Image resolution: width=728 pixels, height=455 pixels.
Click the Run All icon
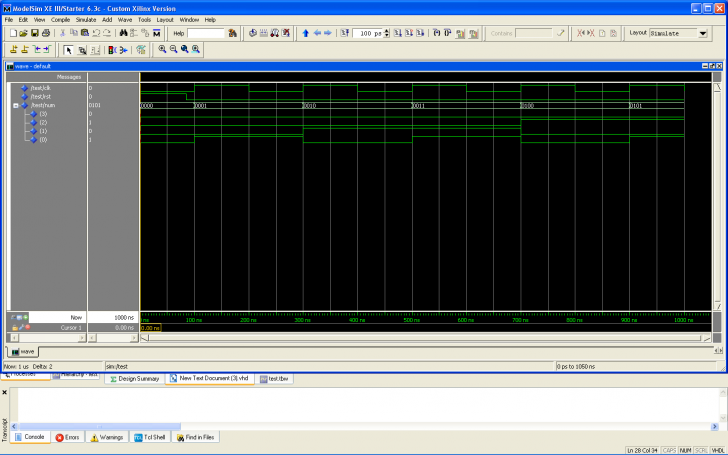tap(420, 33)
